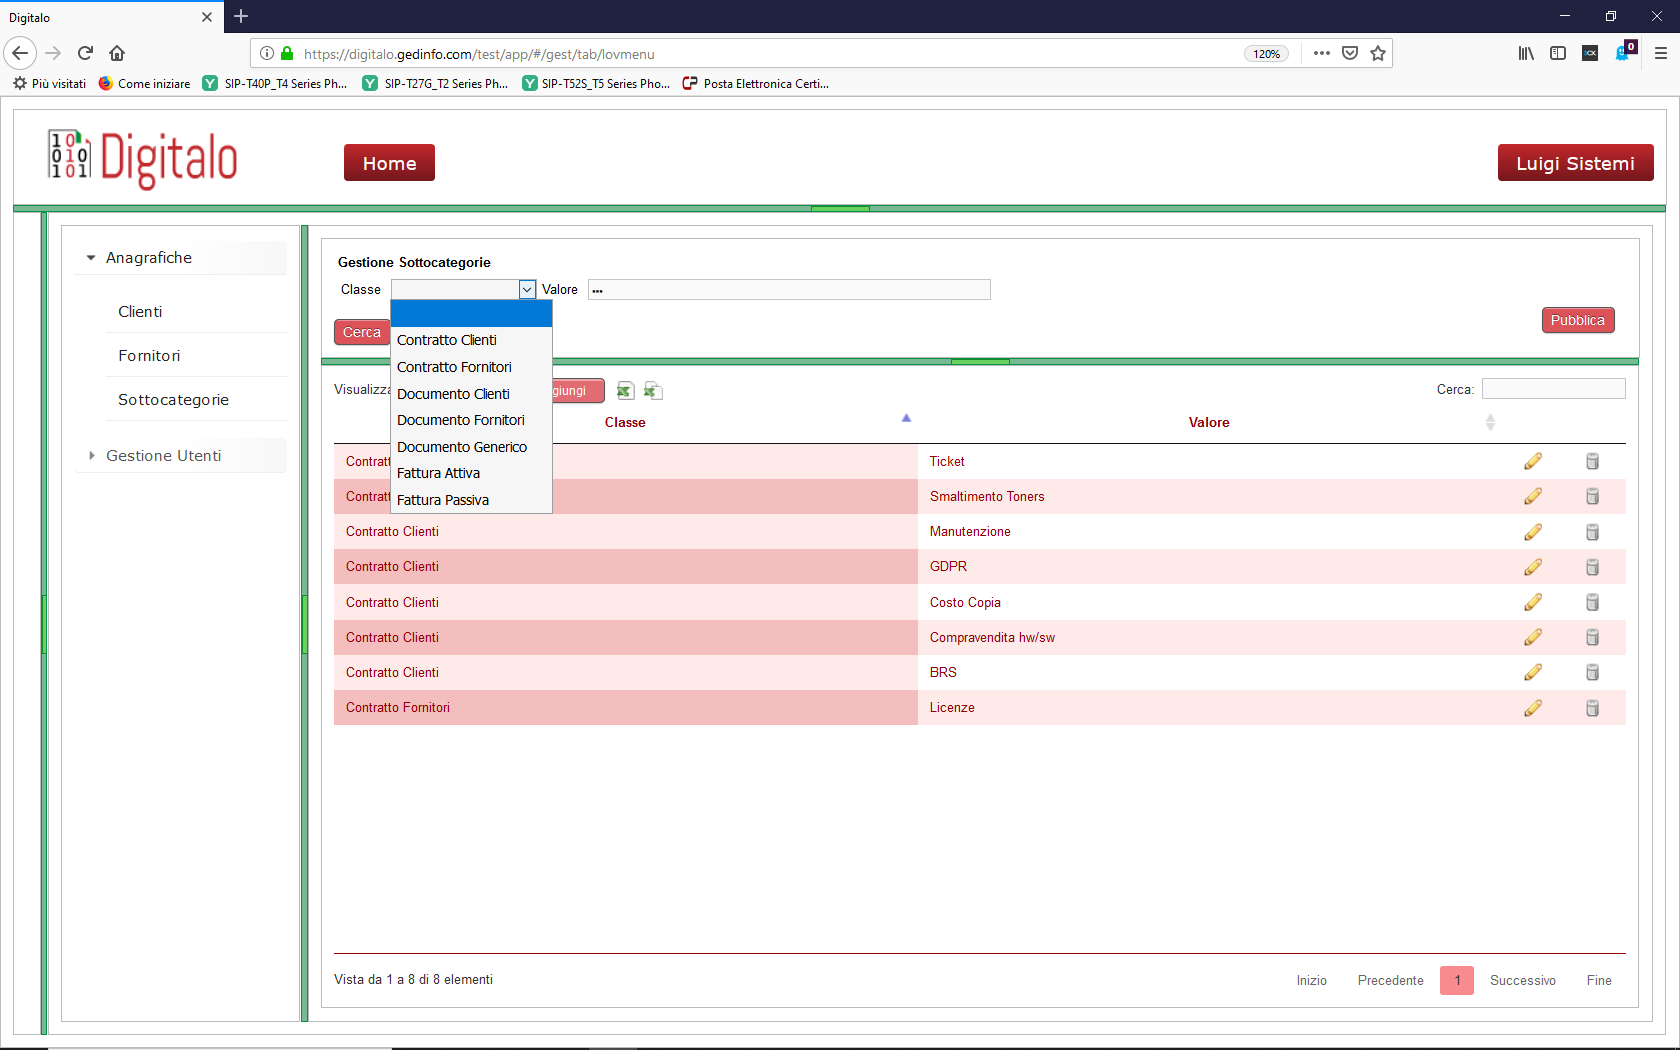Choose Documento Clienti option

[x=471, y=394]
